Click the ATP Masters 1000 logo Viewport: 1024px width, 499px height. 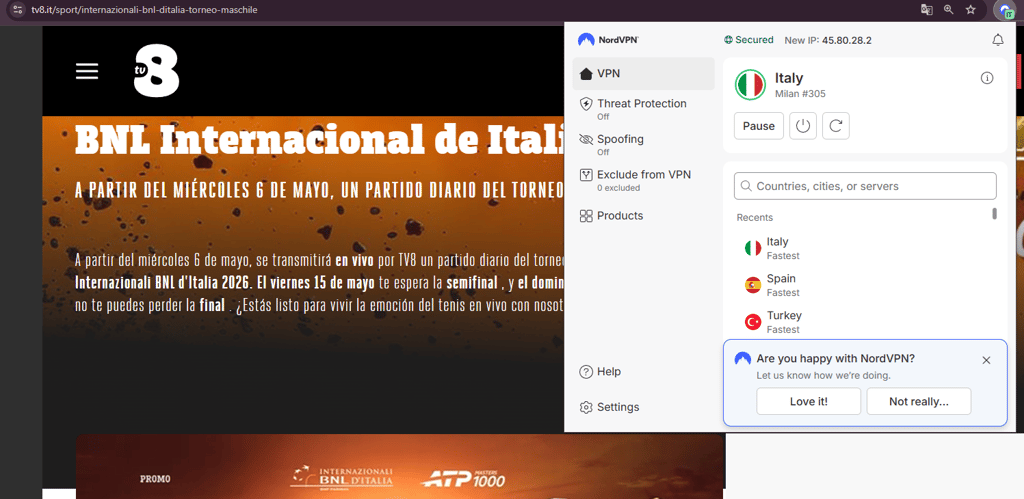463,479
